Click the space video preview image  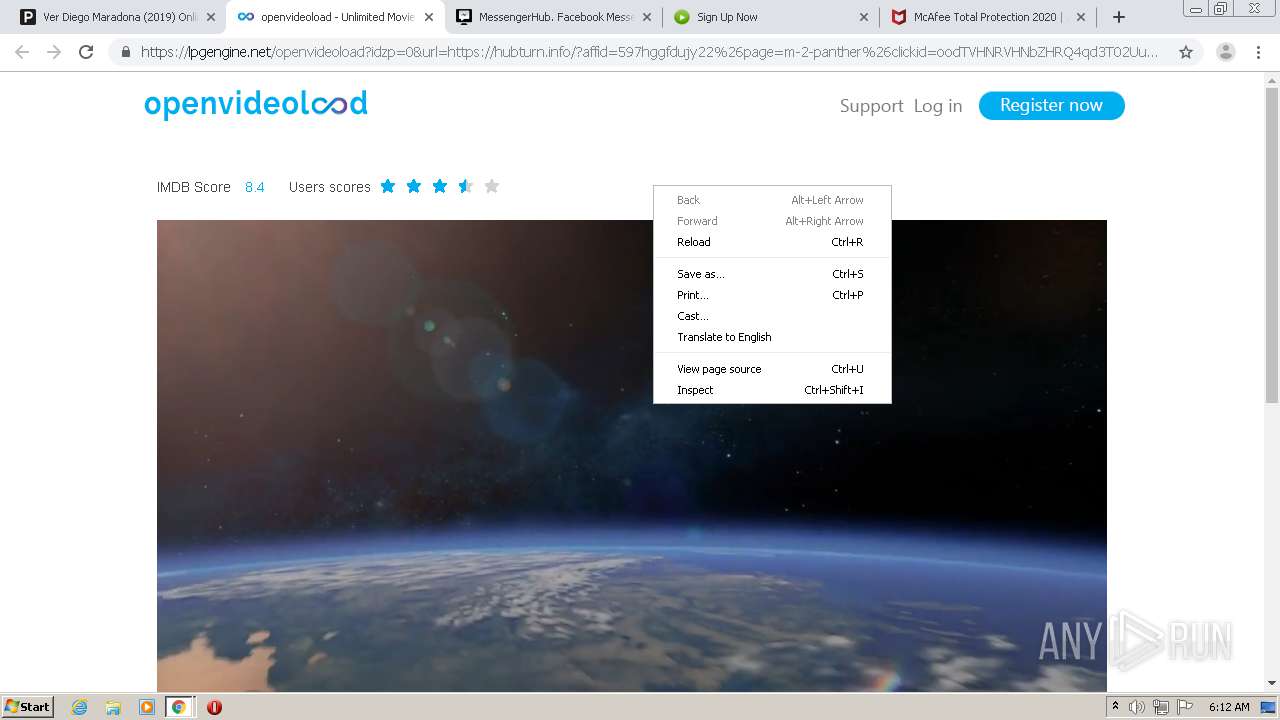[x=632, y=455]
